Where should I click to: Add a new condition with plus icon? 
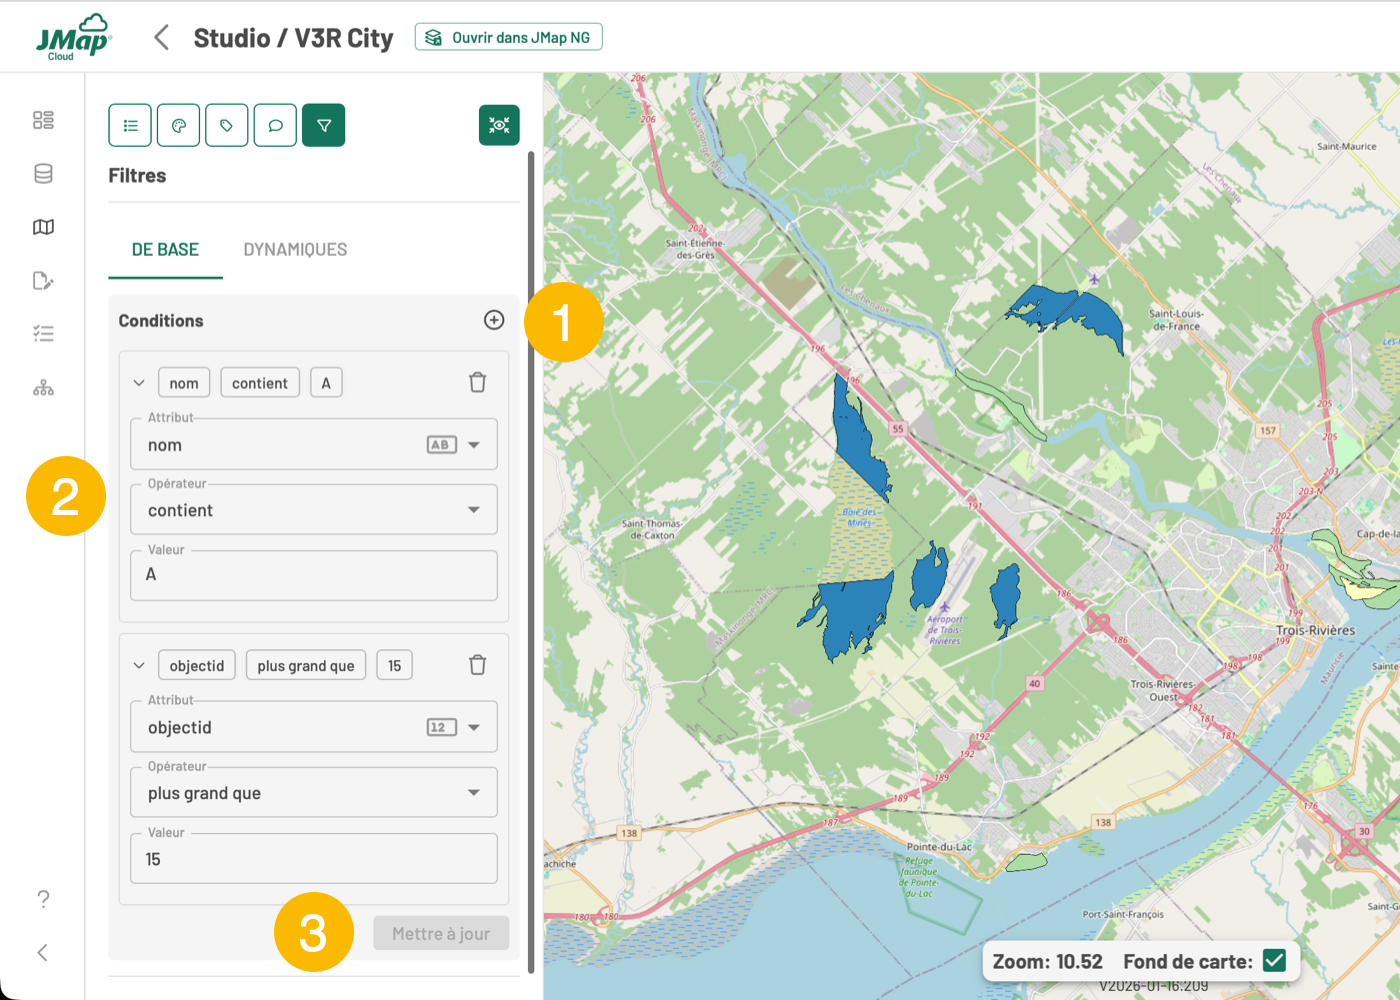click(494, 320)
